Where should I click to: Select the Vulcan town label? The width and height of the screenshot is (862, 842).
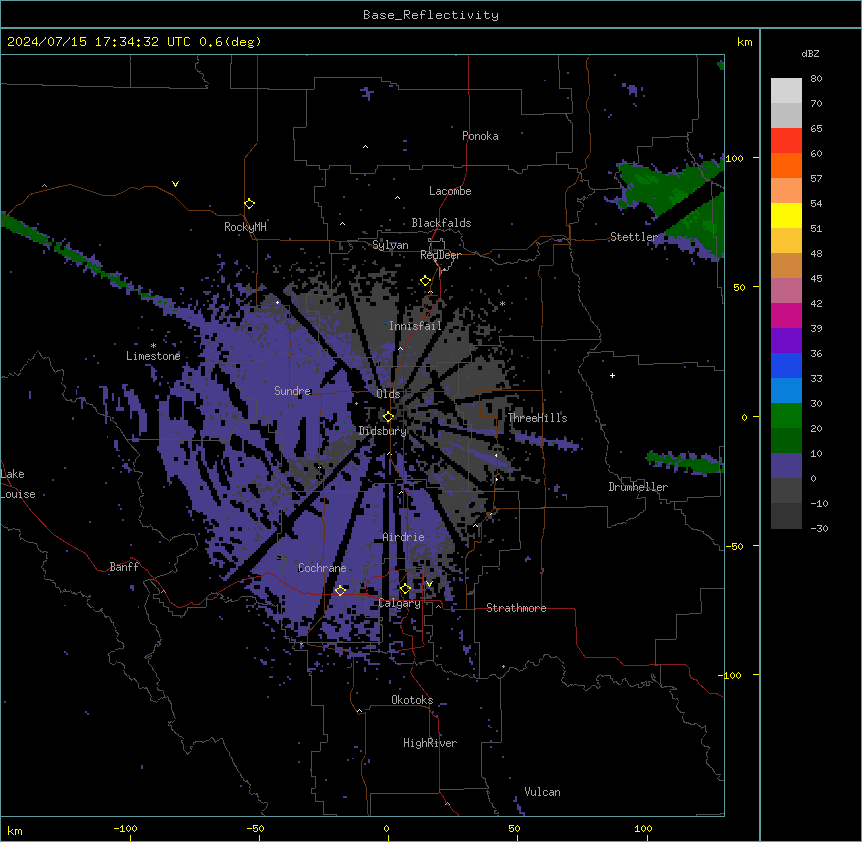point(542,792)
